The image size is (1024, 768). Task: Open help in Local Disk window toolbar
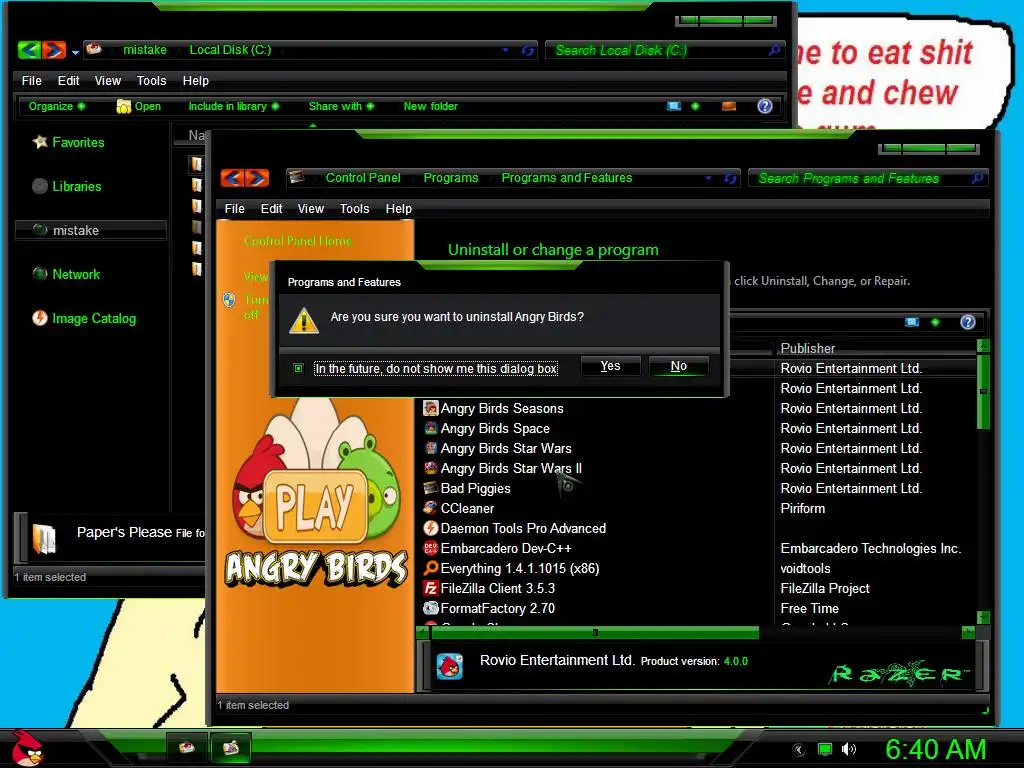tap(765, 106)
